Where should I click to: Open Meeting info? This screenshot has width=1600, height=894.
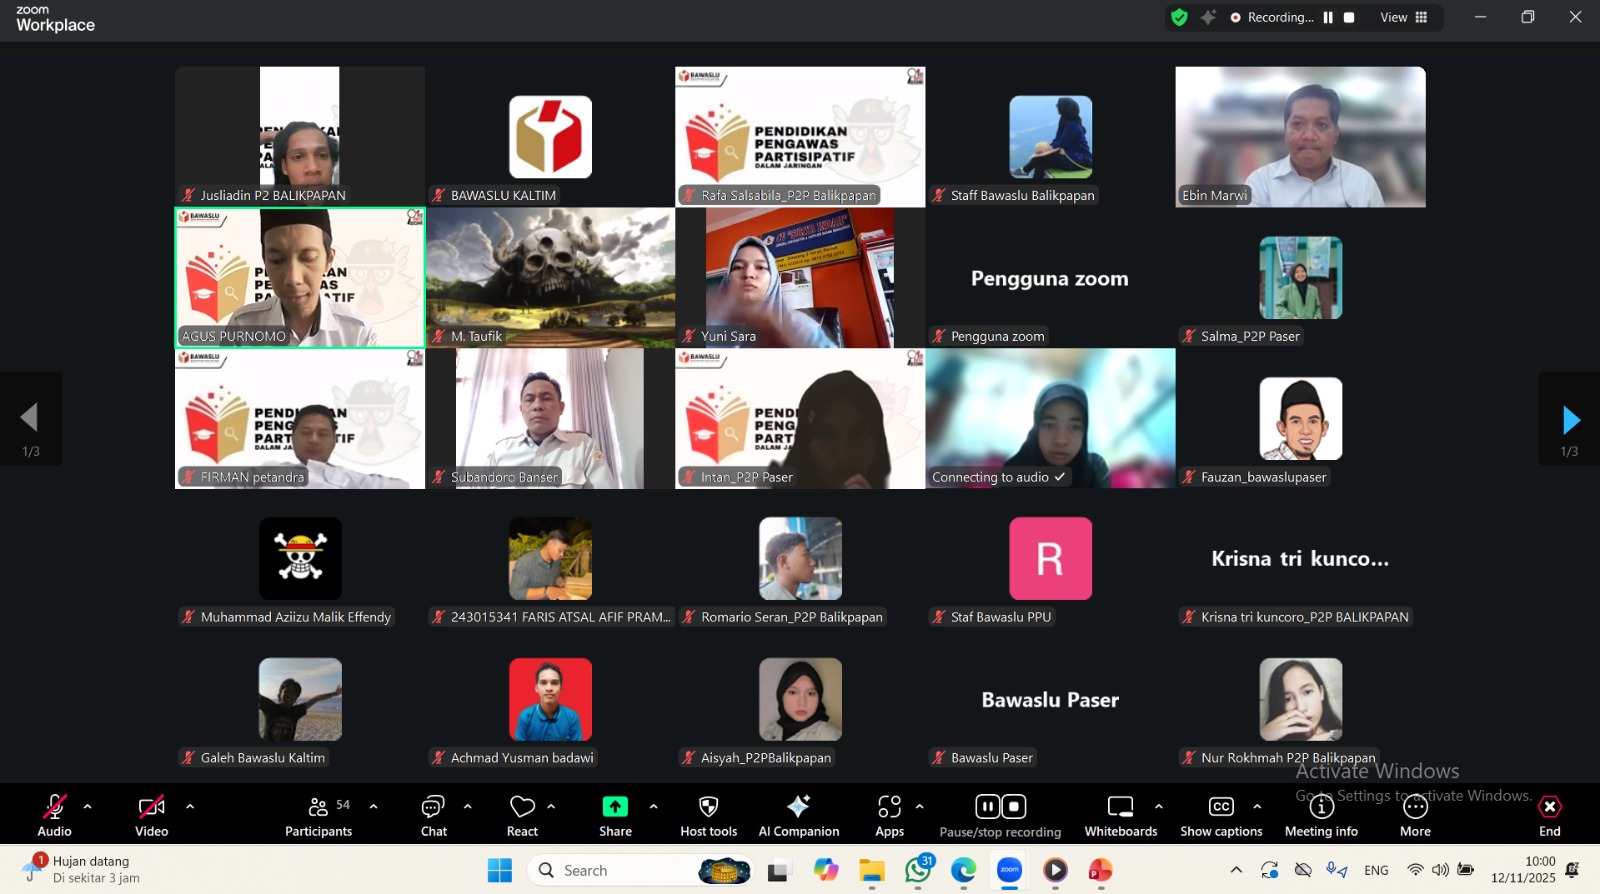pyautogui.click(x=1321, y=815)
